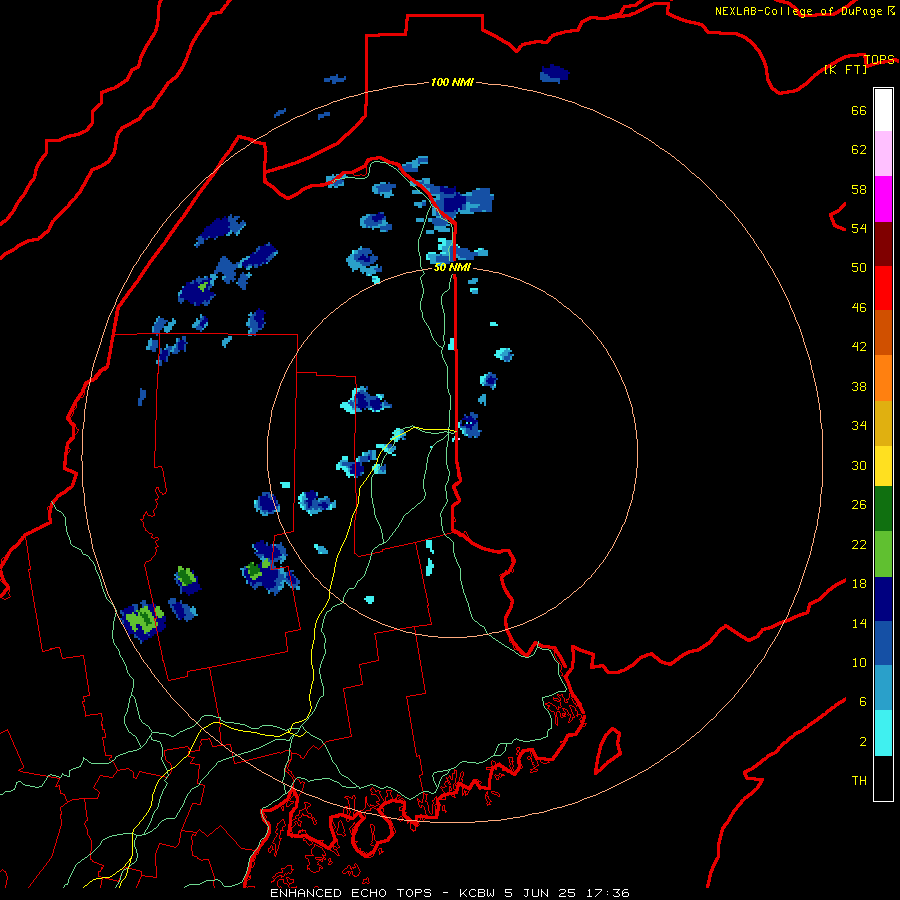Click the yellow legend color band
The width and height of the screenshot is (900, 900).
click(x=883, y=466)
